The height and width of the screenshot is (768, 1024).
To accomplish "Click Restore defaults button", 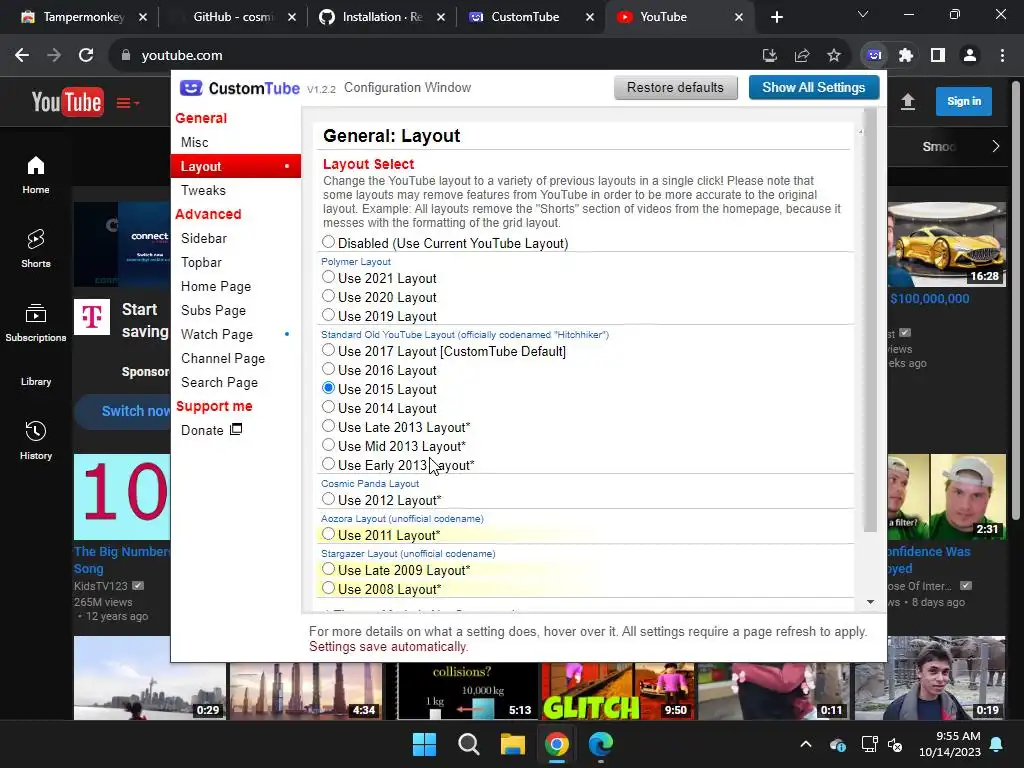I will tap(675, 88).
